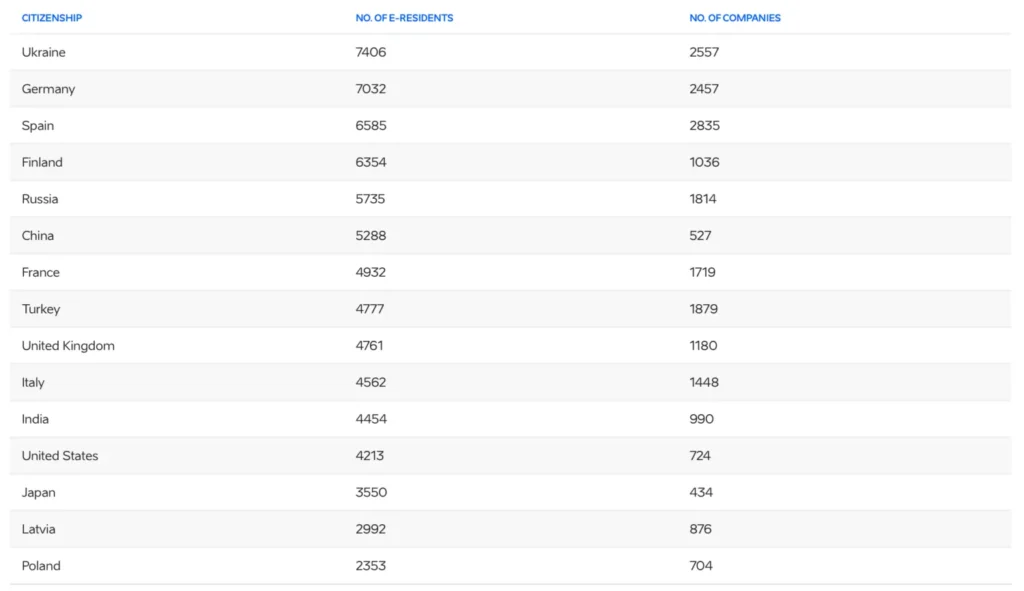This screenshot has width=1024, height=591.
Task: Click NO. OF COMPANIES column header
Action: 735,18
